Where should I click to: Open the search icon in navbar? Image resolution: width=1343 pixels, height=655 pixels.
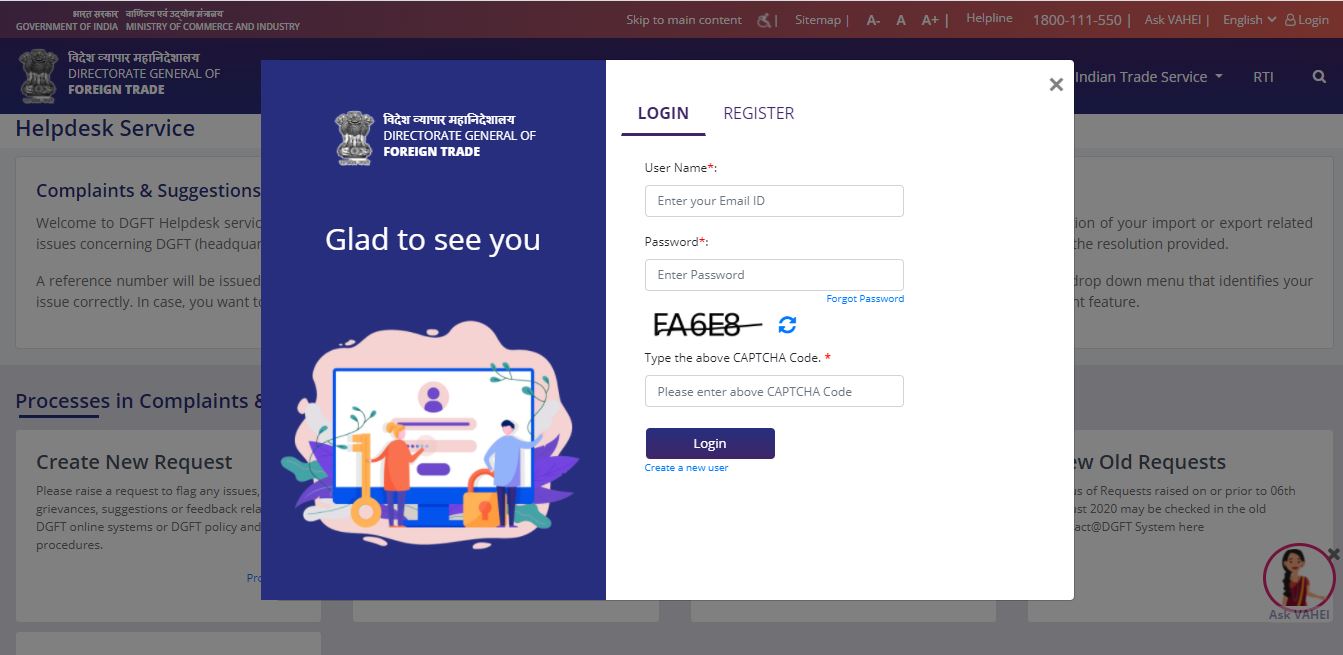click(x=1318, y=77)
